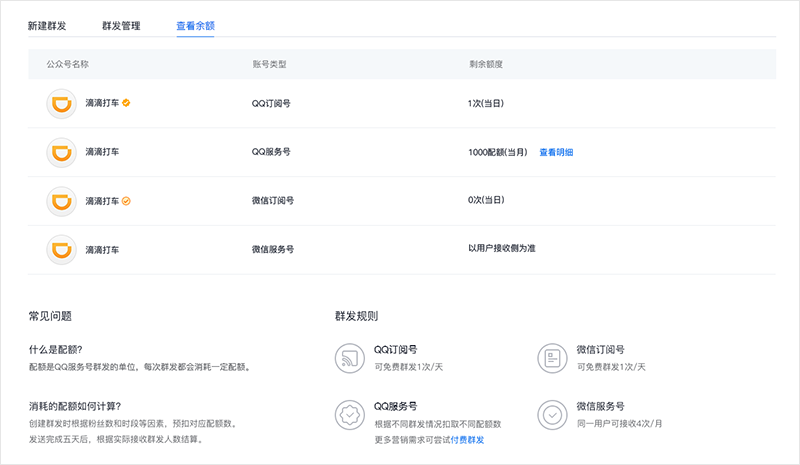Click the 滴滴打车 name in QQ服务号 row
Image resolution: width=800 pixels, height=465 pixels.
point(102,152)
